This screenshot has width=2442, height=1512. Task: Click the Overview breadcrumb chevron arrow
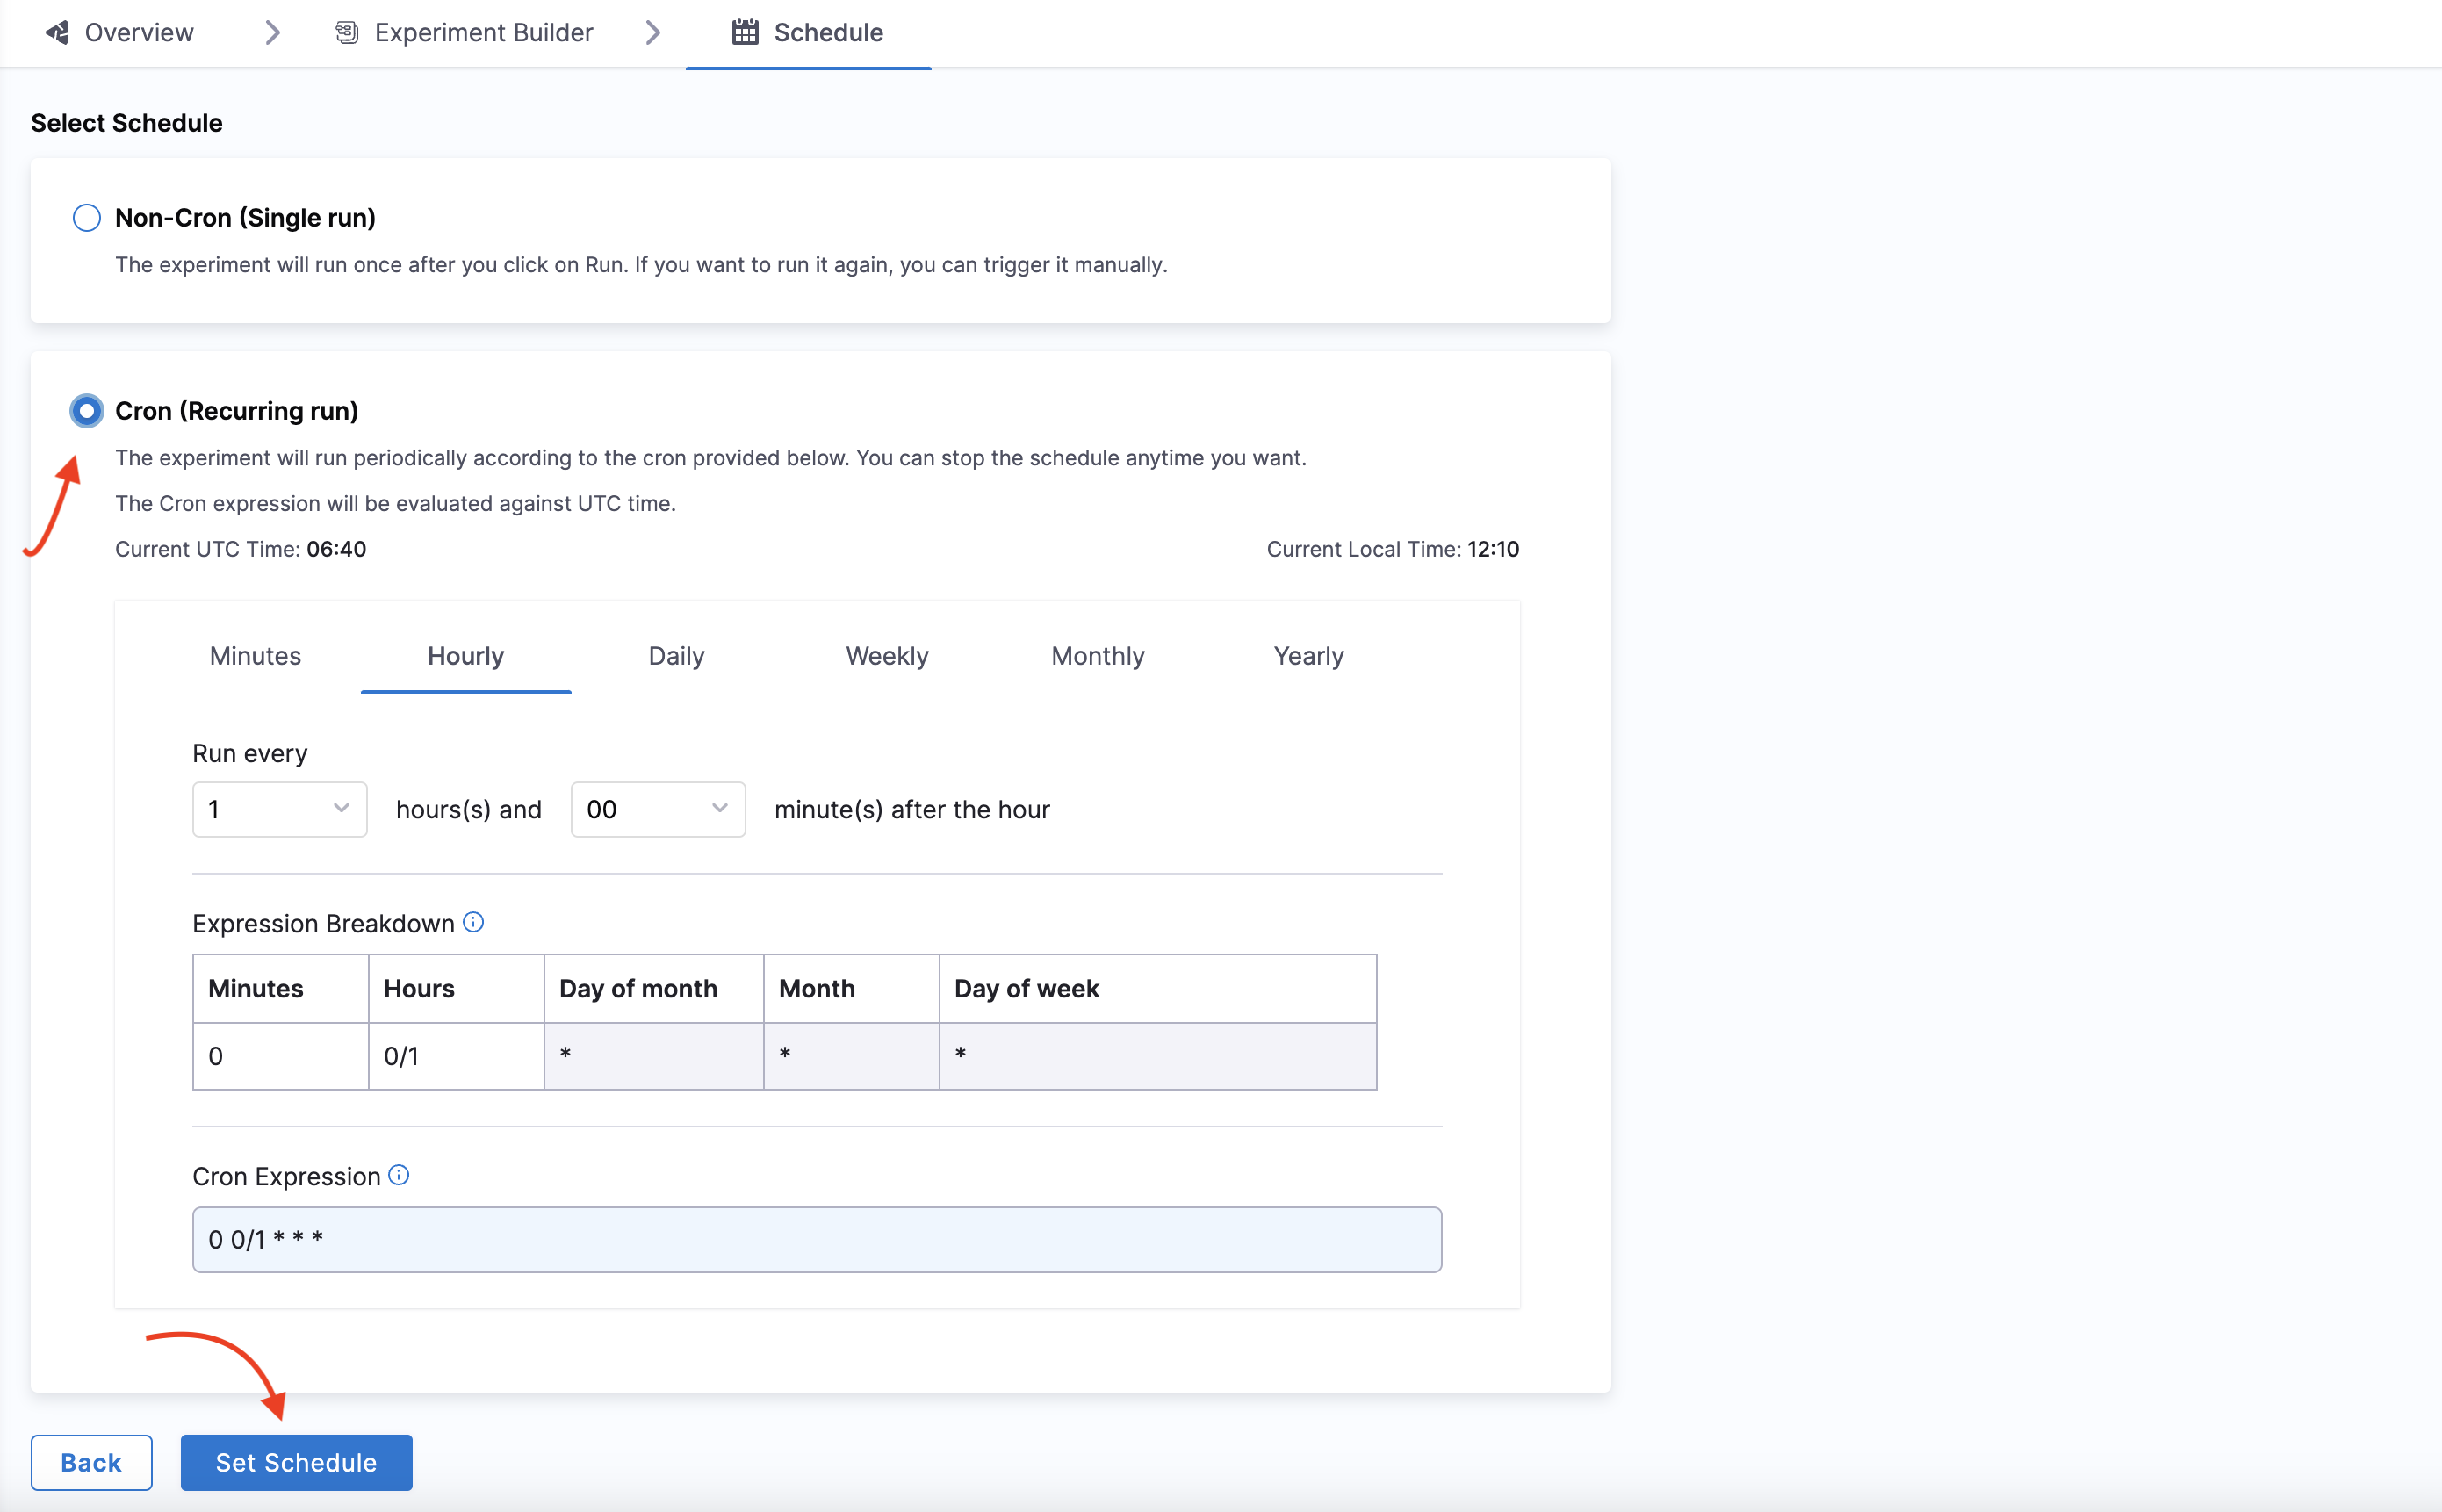click(270, 32)
